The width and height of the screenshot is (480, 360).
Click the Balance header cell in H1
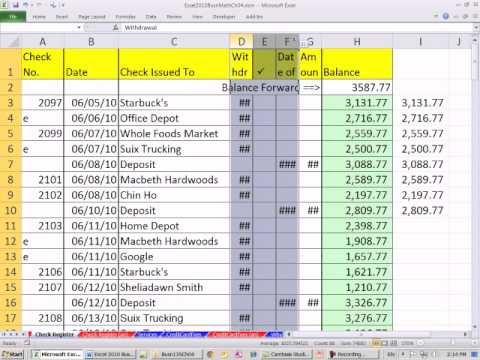pyautogui.click(x=357, y=64)
